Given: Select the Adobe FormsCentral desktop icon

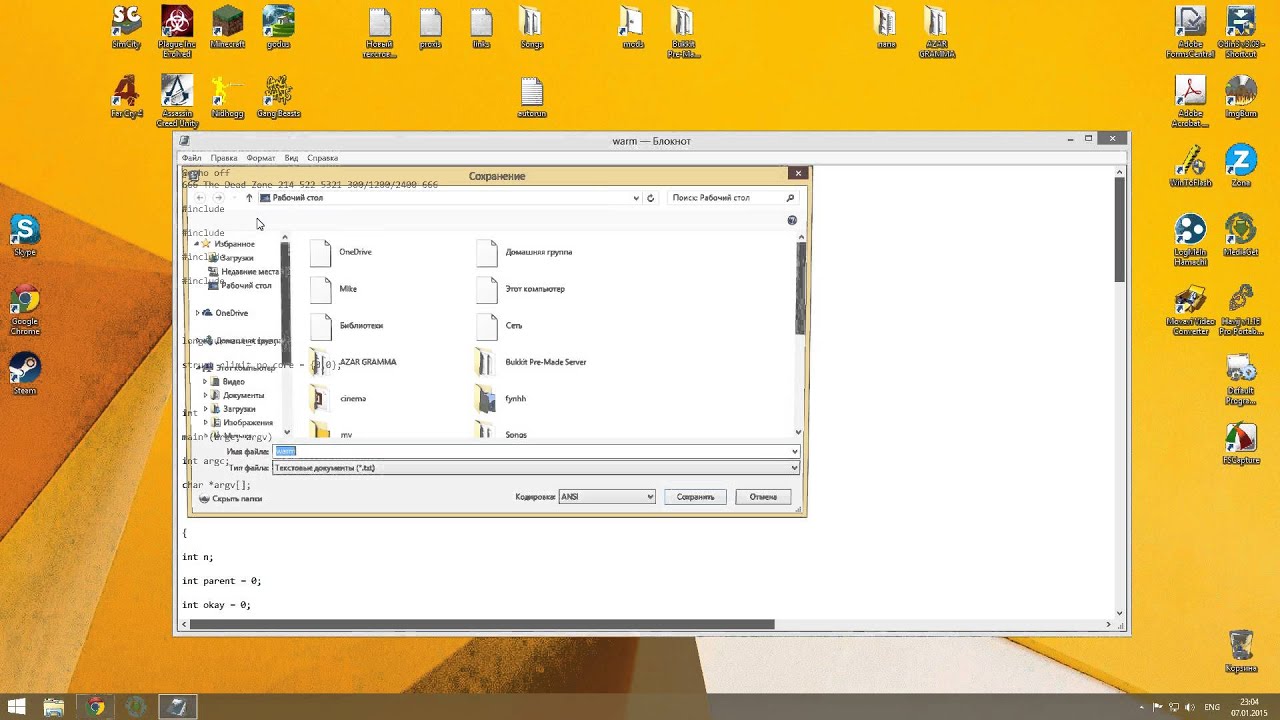Looking at the screenshot, I should [x=1190, y=31].
